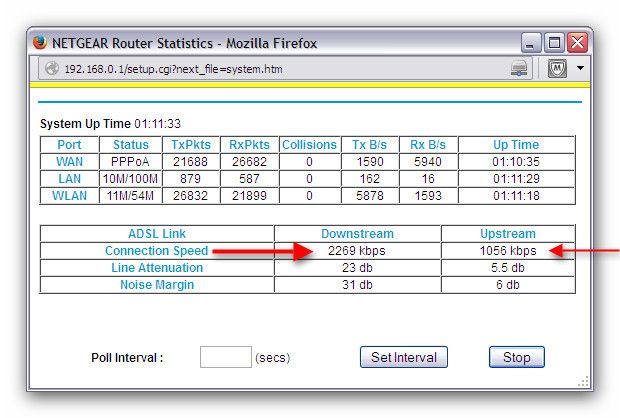Click the WLAN up time 01:11:18
The width and height of the screenshot is (620, 418).
point(516,196)
